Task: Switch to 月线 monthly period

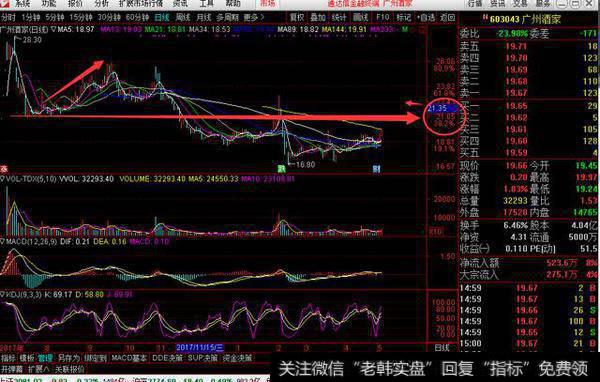Action: tap(204, 18)
